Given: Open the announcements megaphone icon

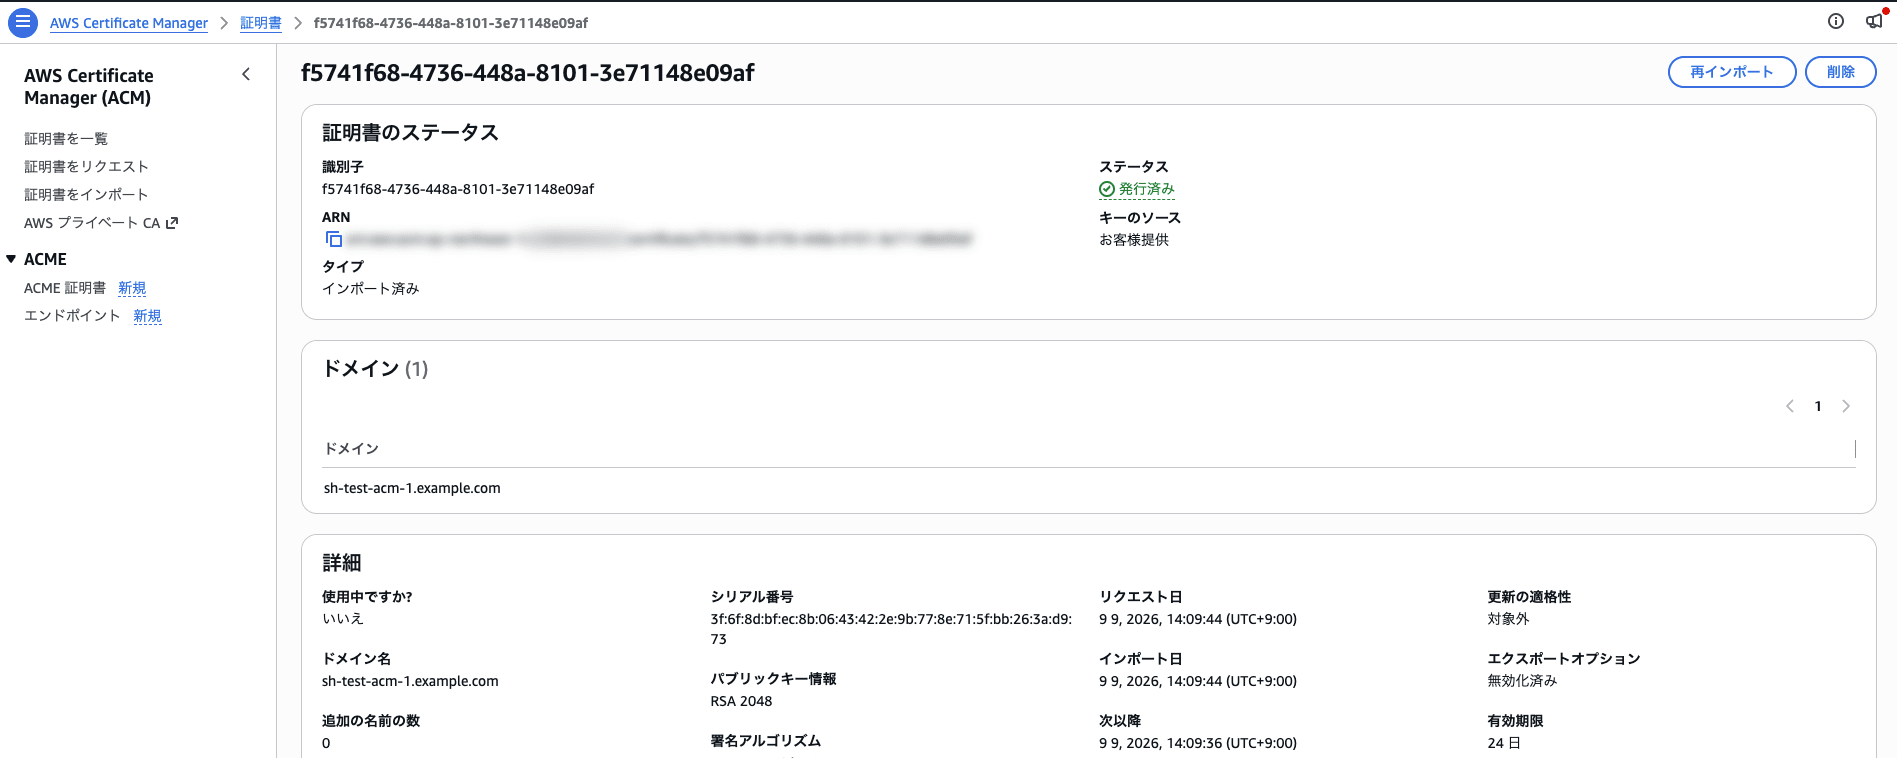Looking at the screenshot, I should [1874, 21].
